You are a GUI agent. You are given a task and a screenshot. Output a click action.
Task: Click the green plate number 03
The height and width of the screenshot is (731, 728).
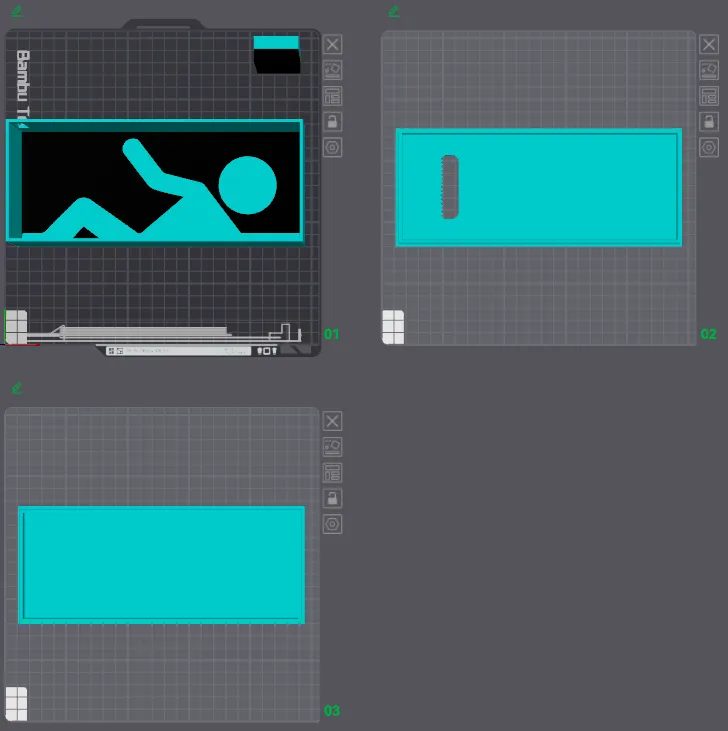click(331, 711)
